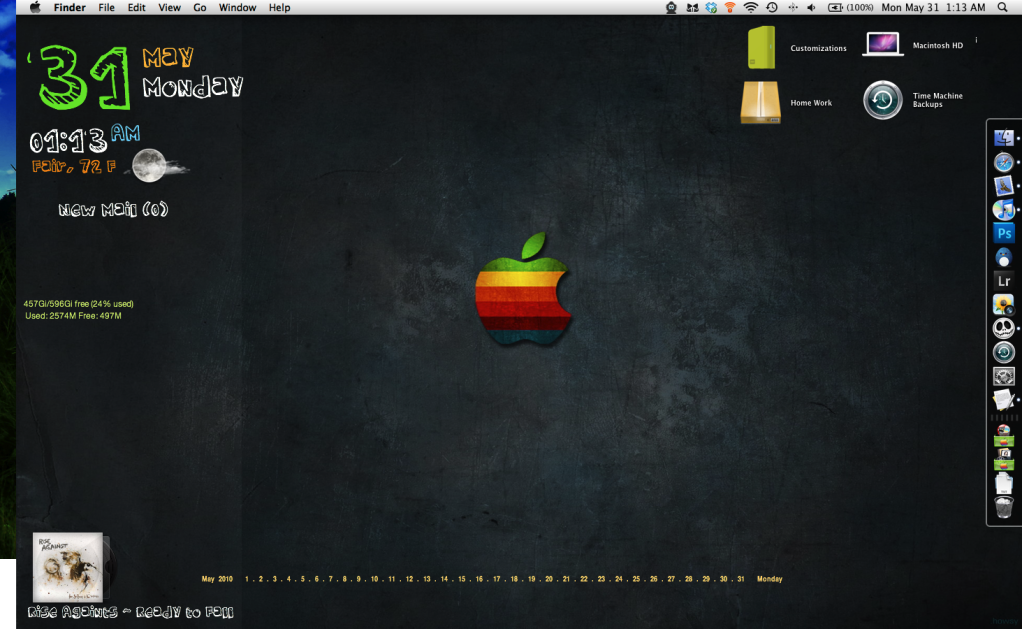Open the Mail stamp icon in dock
Screen dimensions: 1022x629
pos(1004,186)
